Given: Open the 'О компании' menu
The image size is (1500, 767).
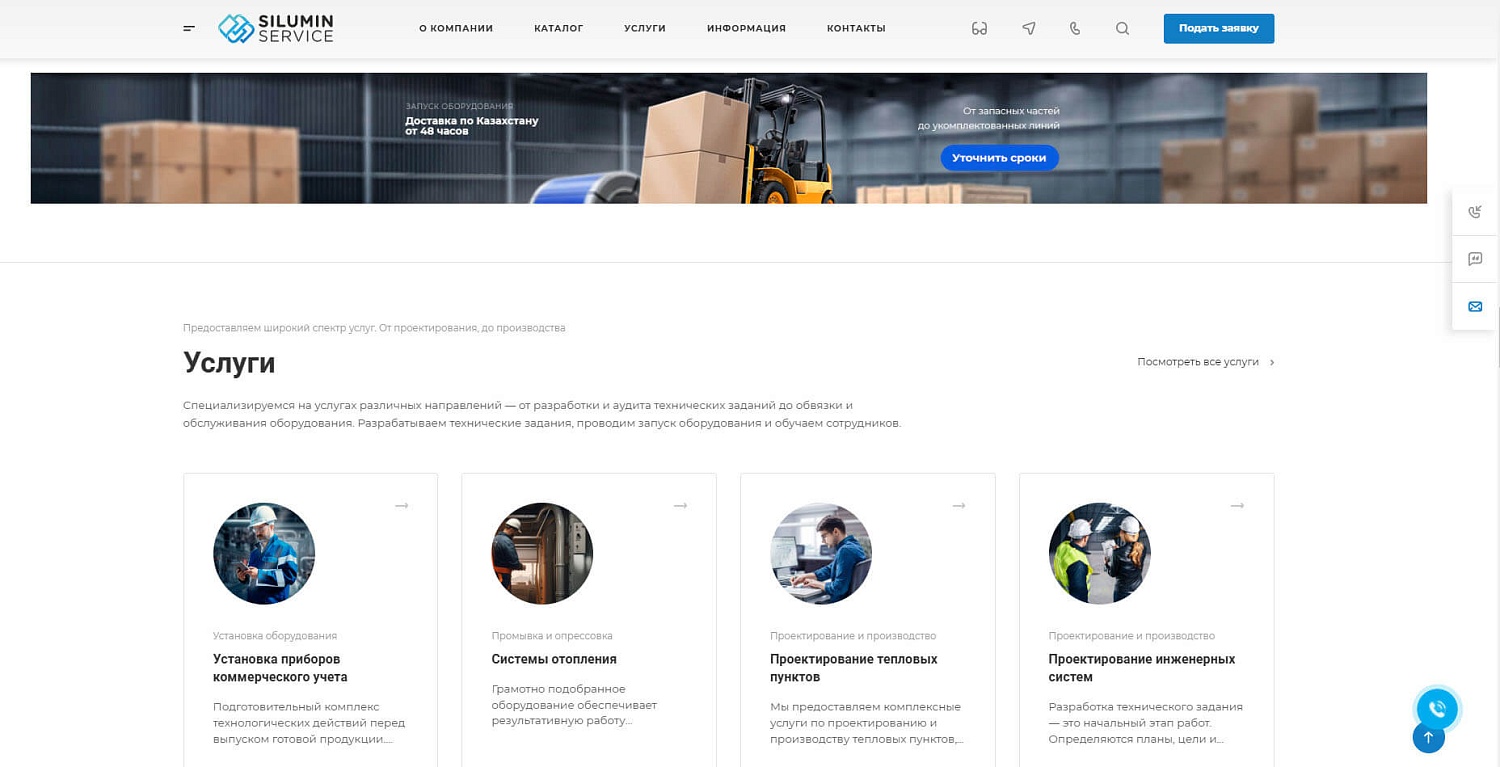Looking at the screenshot, I should pos(456,29).
